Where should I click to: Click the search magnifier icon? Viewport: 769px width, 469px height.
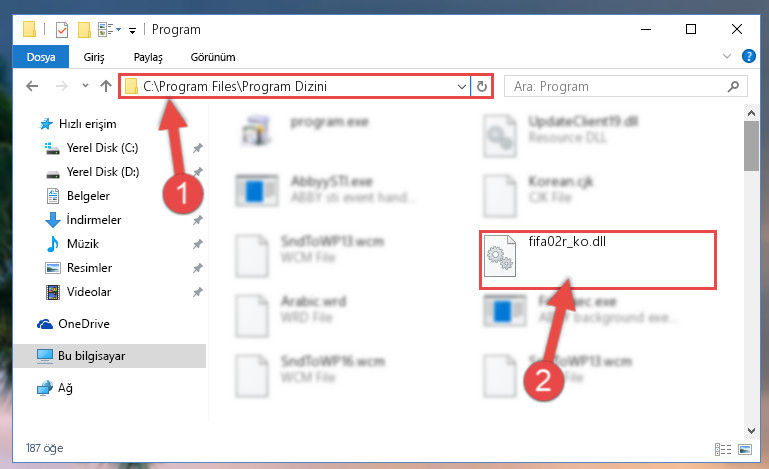pos(733,87)
